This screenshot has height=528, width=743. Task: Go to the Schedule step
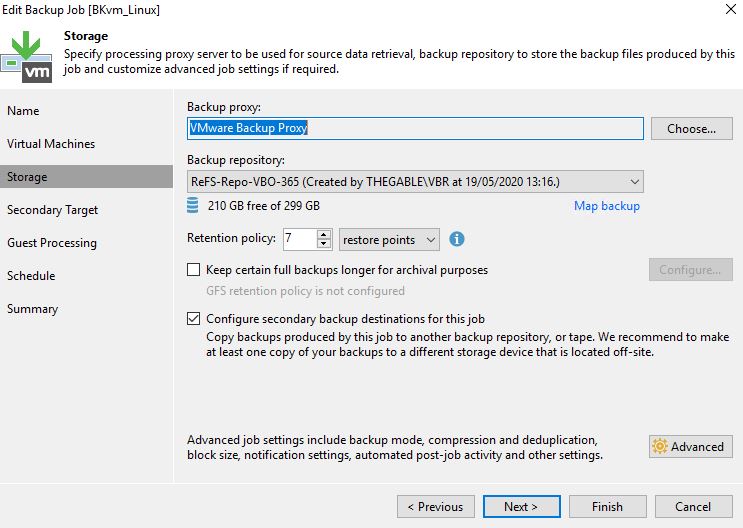31,276
